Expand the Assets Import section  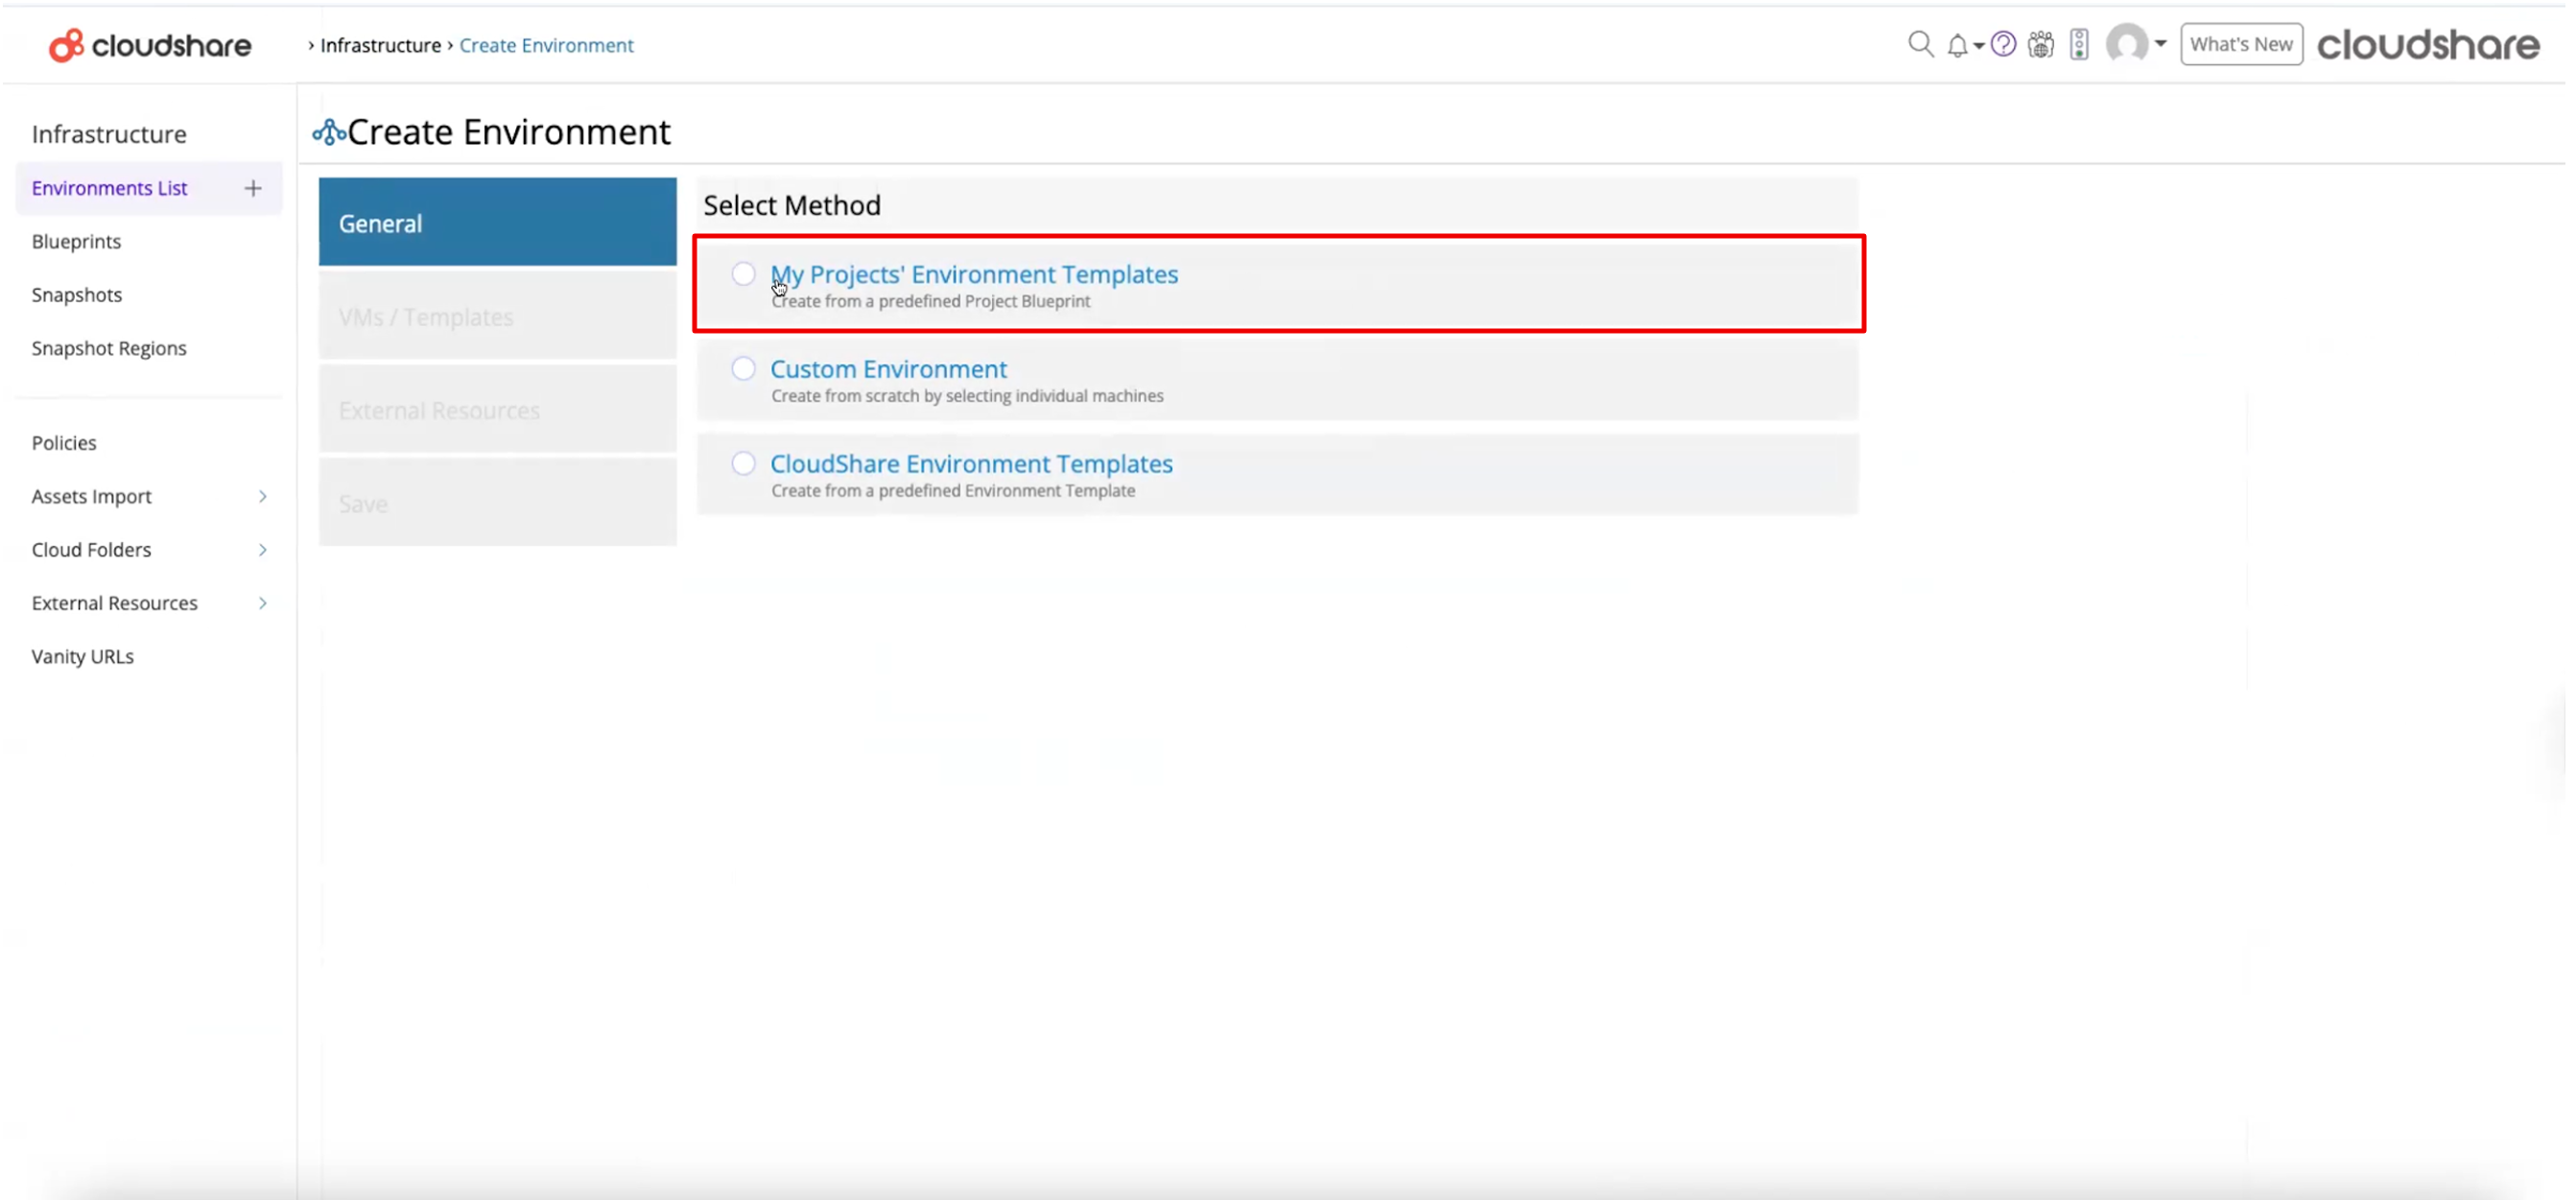click(x=262, y=496)
